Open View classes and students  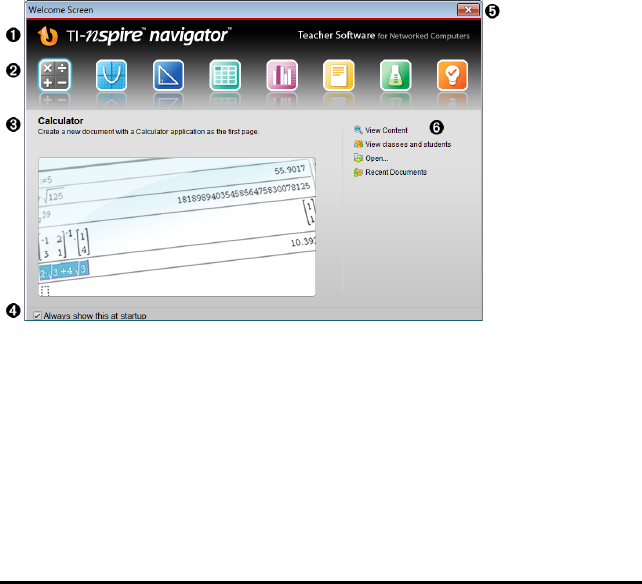click(x=408, y=144)
